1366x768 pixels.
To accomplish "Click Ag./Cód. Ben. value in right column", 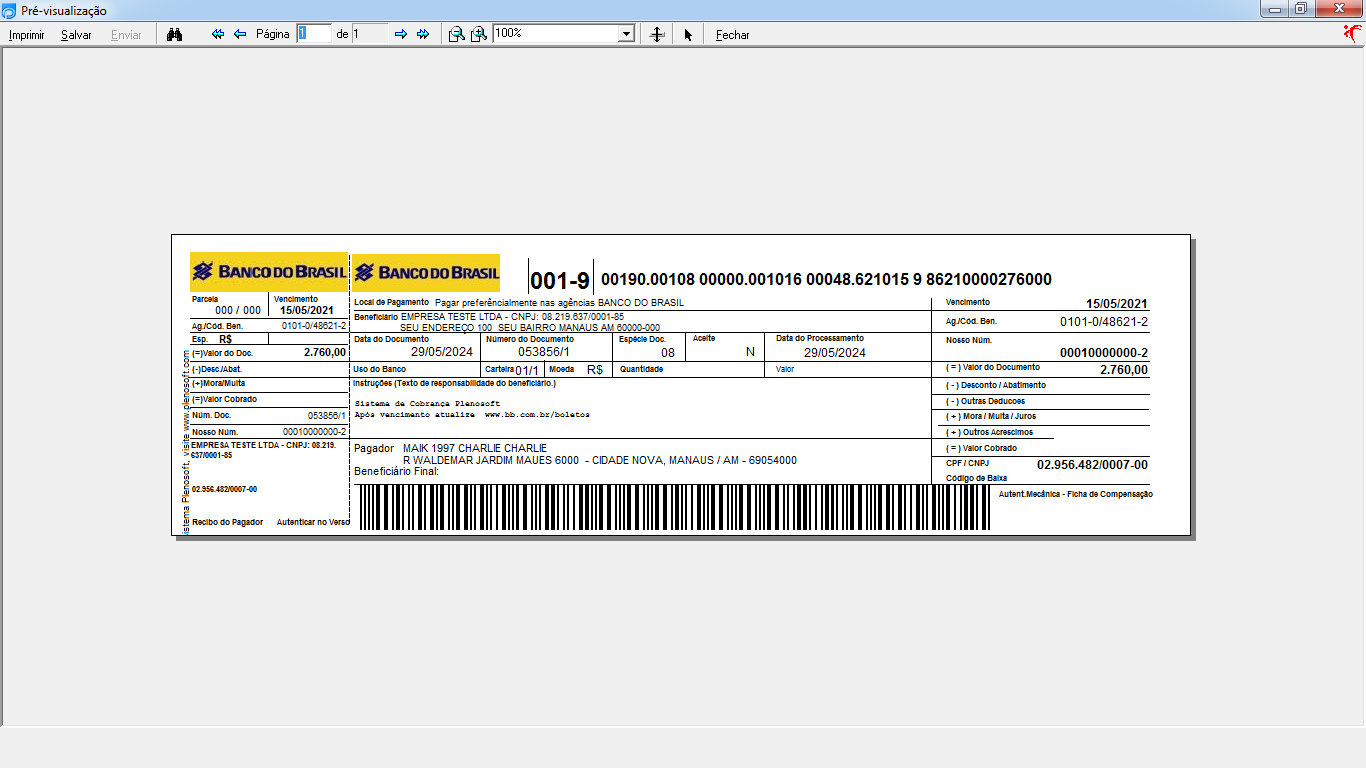I will point(1104,322).
